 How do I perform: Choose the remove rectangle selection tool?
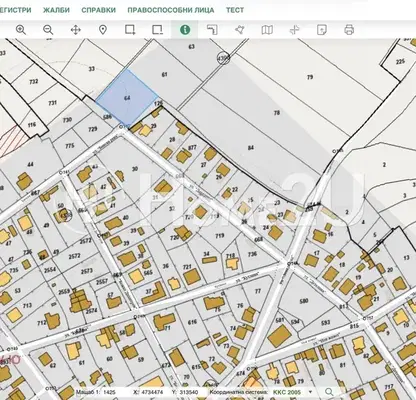coord(157,30)
